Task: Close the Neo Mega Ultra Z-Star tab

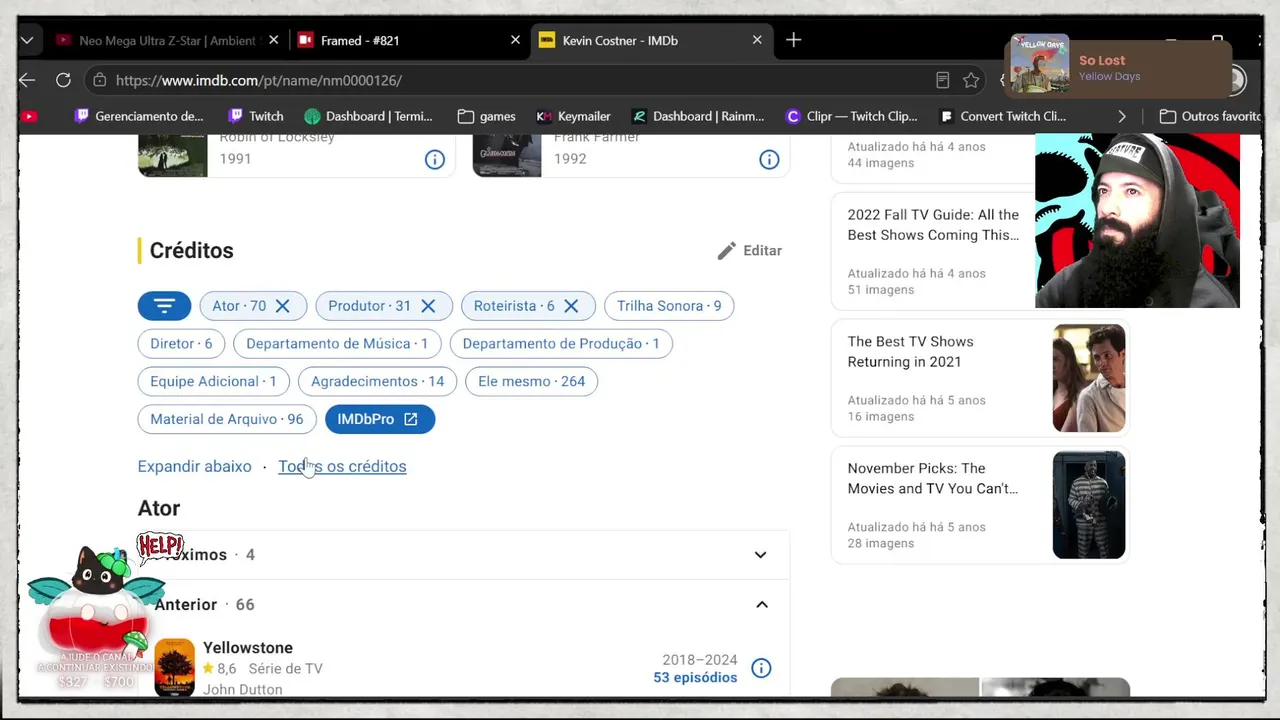Action: click(x=274, y=40)
